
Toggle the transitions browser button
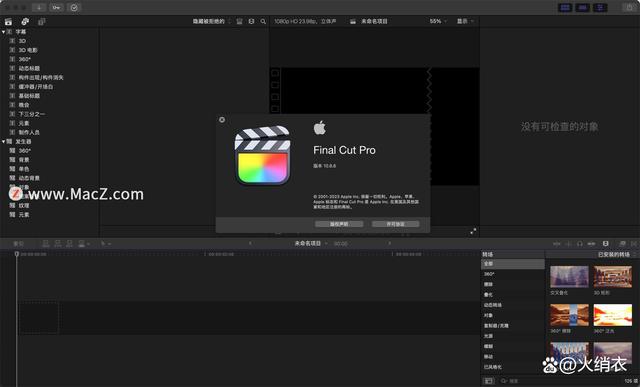(x=634, y=244)
